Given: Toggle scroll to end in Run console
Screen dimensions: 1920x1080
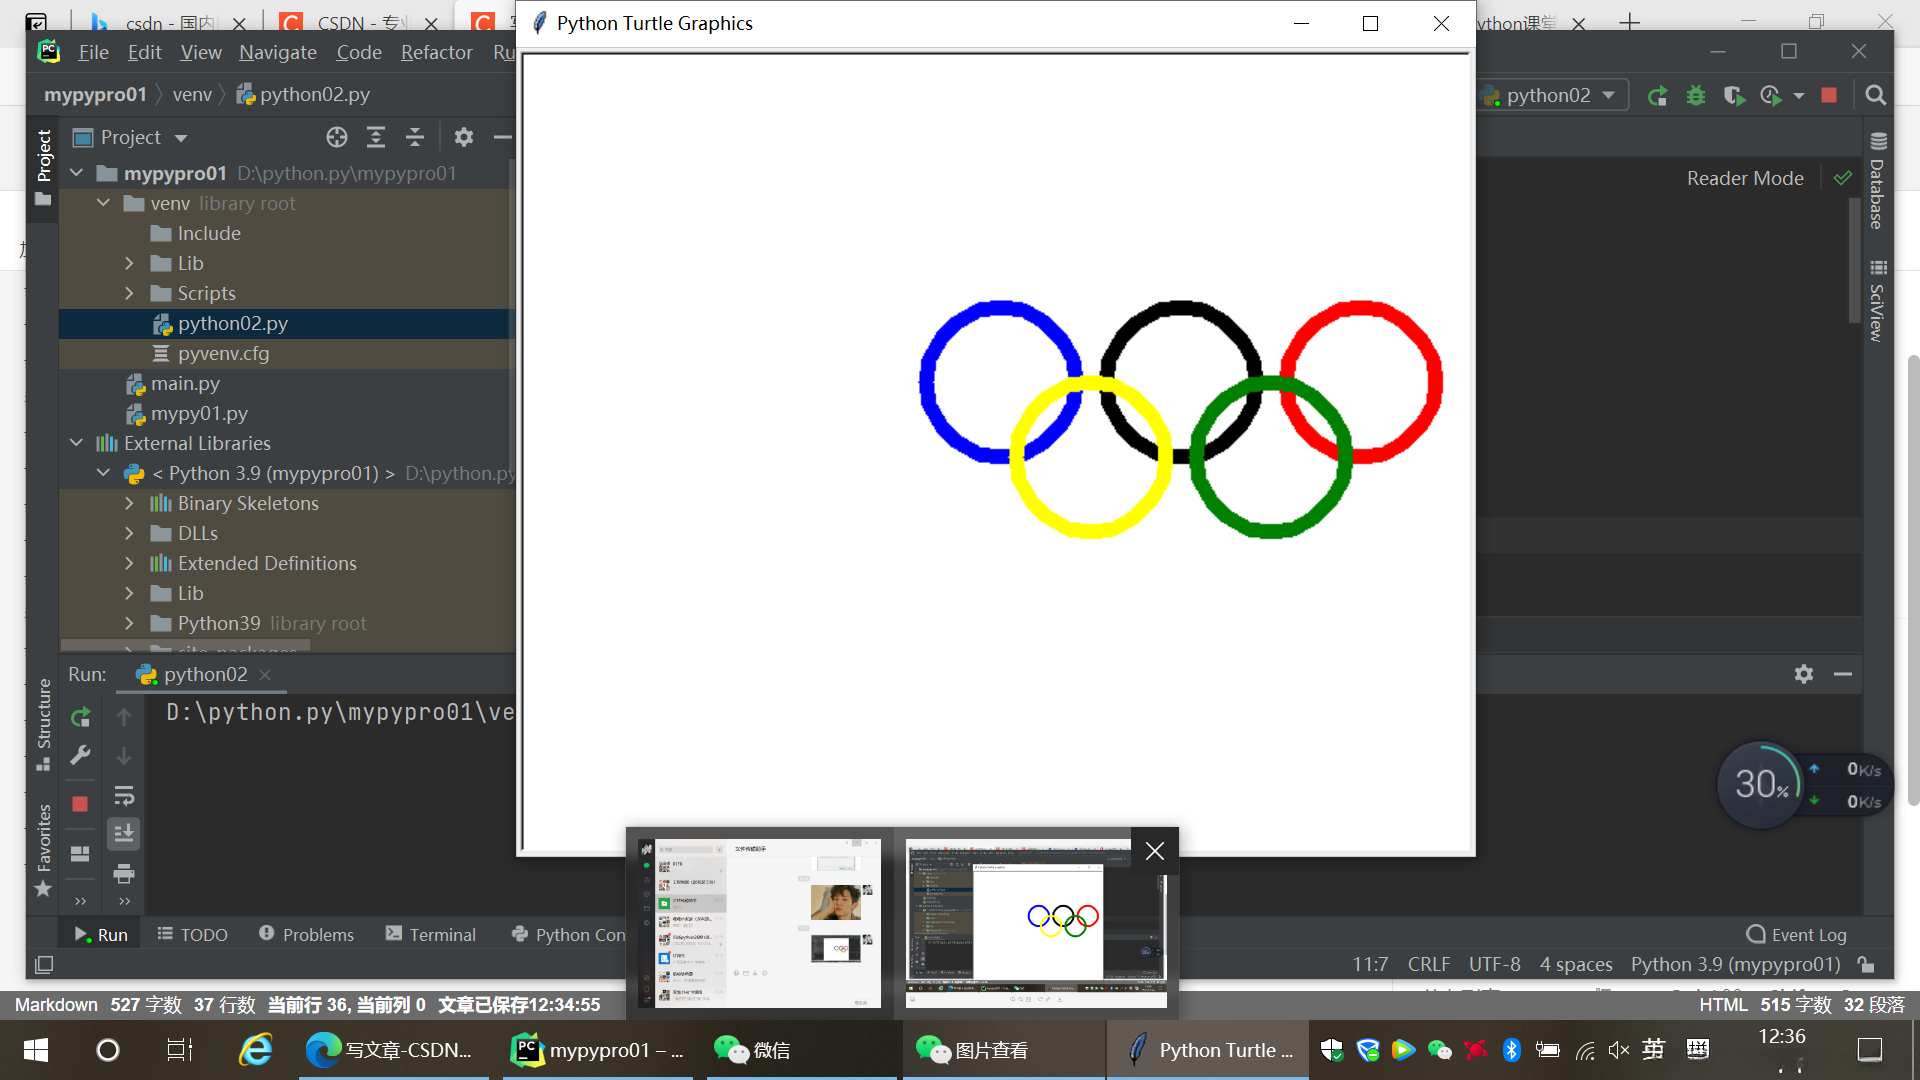Looking at the screenshot, I should pyautogui.click(x=124, y=833).
